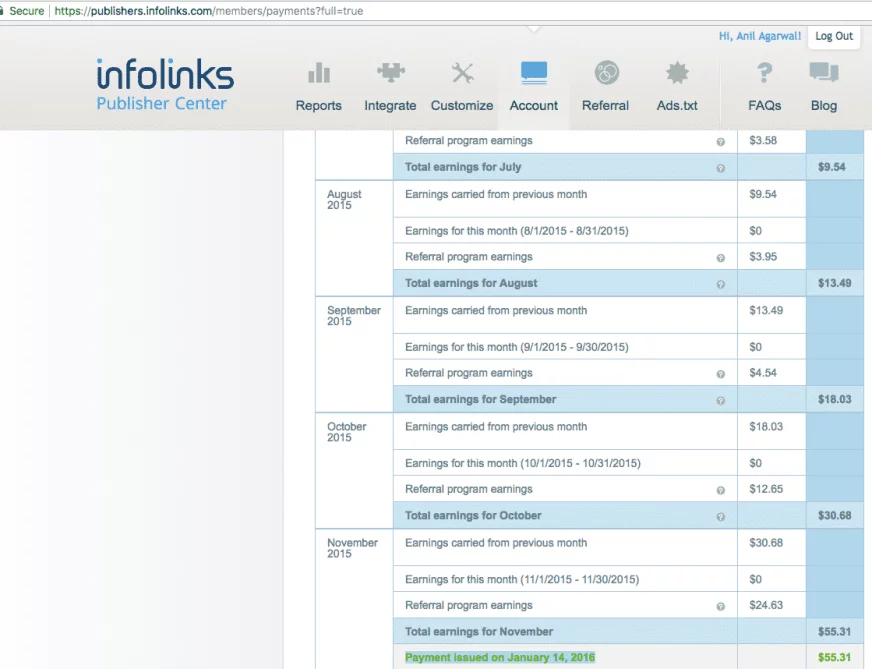The height and width of the screenshot is (669, 872).
Task: Click the $4.54 referral earnings value
Action: point(763,373)
